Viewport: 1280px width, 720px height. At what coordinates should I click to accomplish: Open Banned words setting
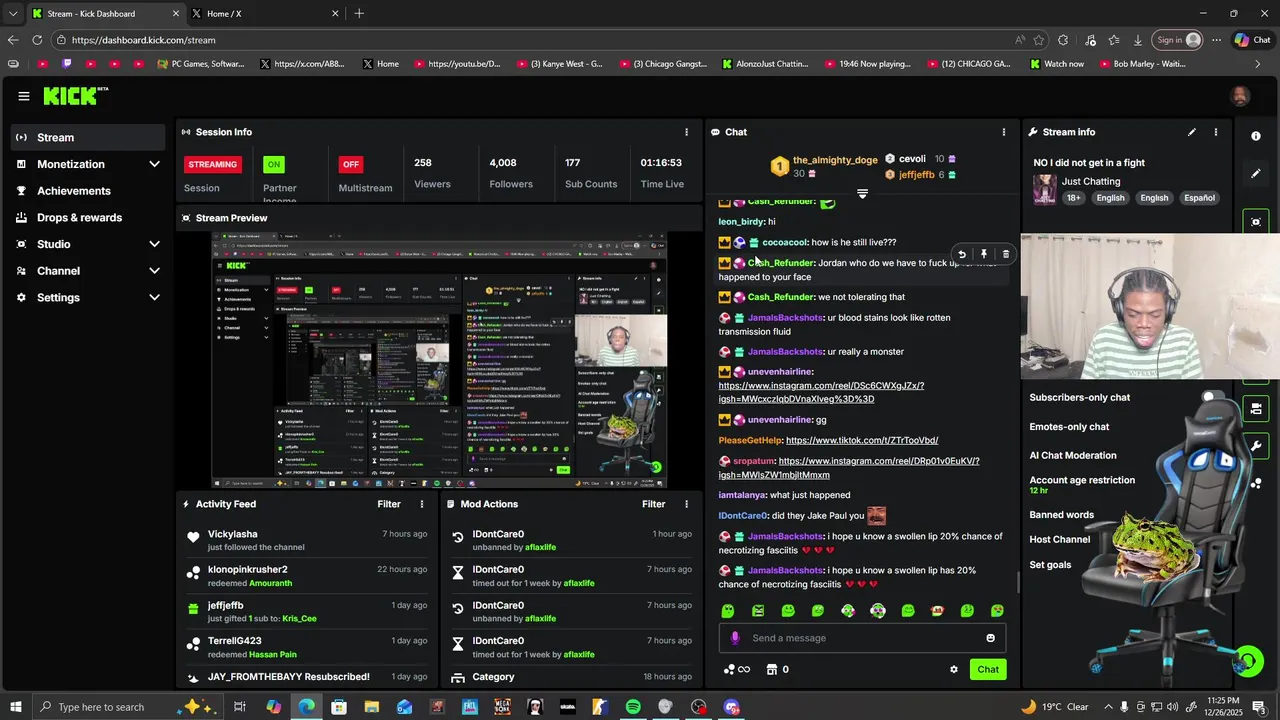pos(1062,515)
